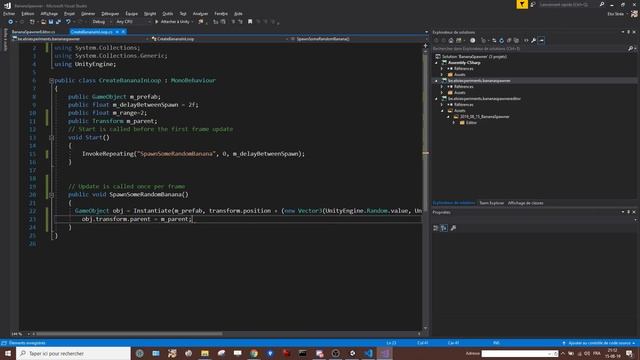The width and height of the screenshot is (640, 360).
Task: Open the project navigation dropdown above the code
Action: 80,39
